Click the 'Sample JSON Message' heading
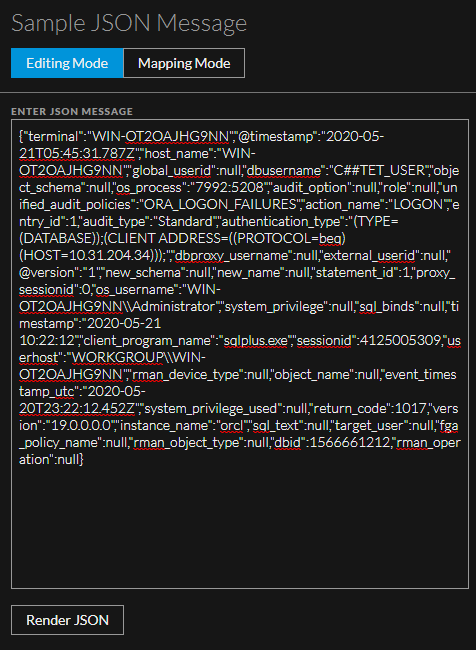 (x=129, y=23)
